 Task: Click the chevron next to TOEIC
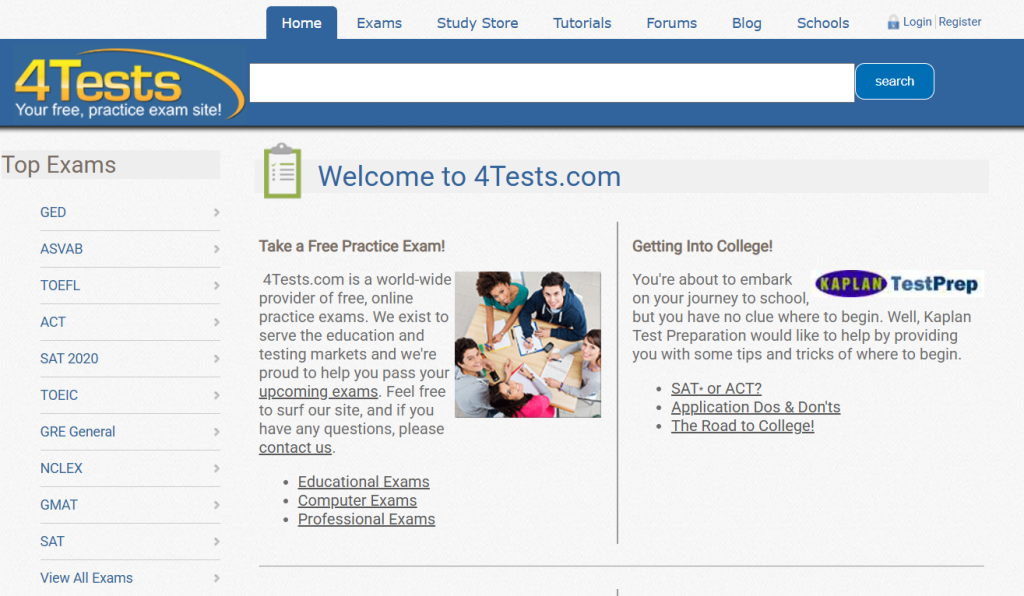point(216,395)
